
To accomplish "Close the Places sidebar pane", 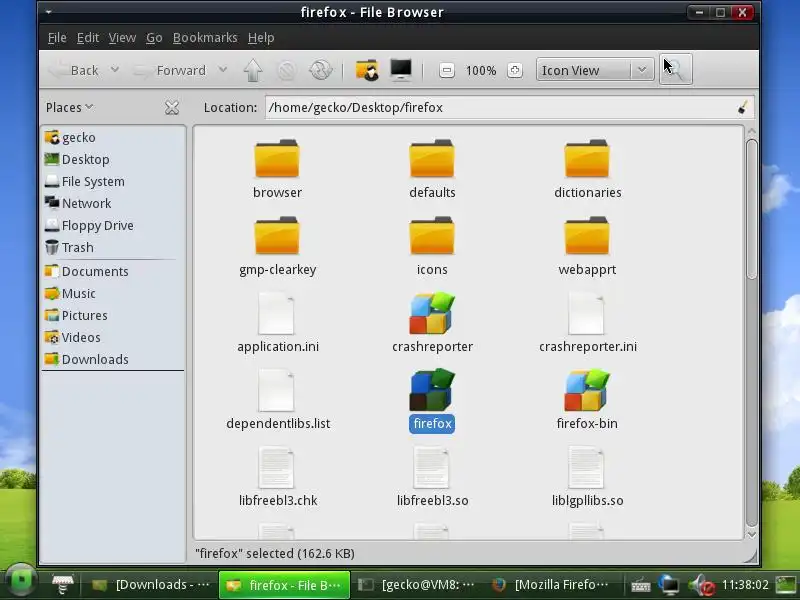I will tap(172, 108).
